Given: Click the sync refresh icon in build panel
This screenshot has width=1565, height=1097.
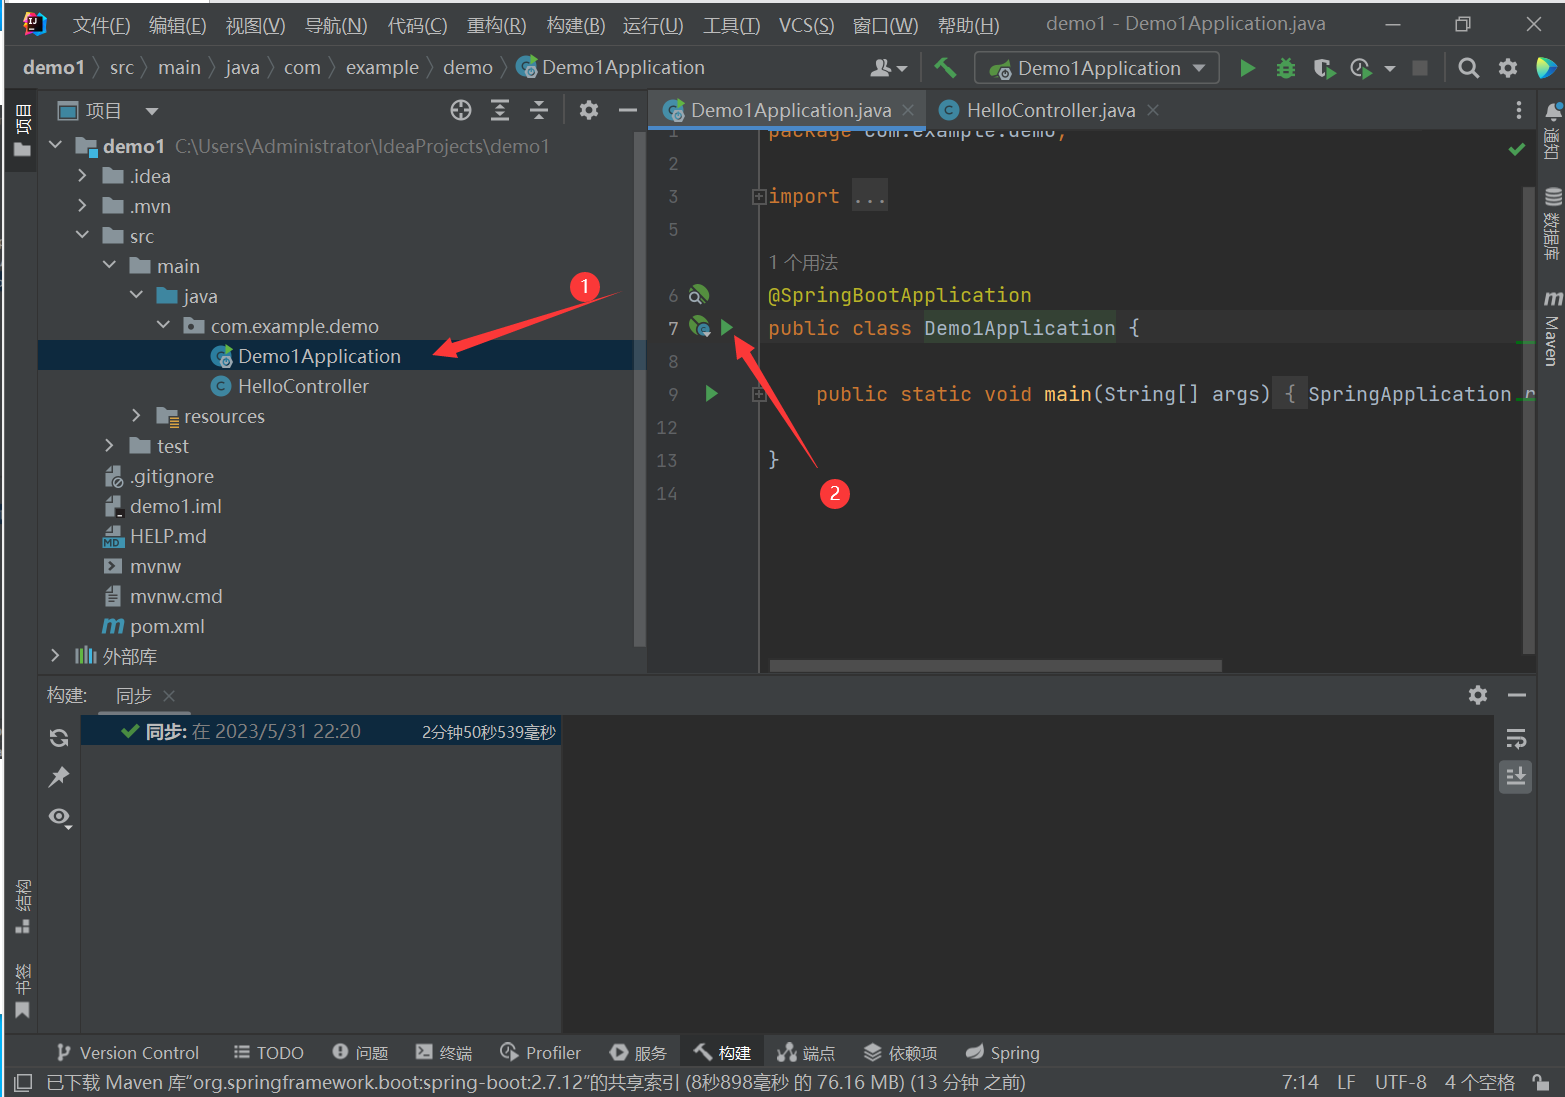Looking at the screenshot, I should pyautogui.click(x=59, y=738).
